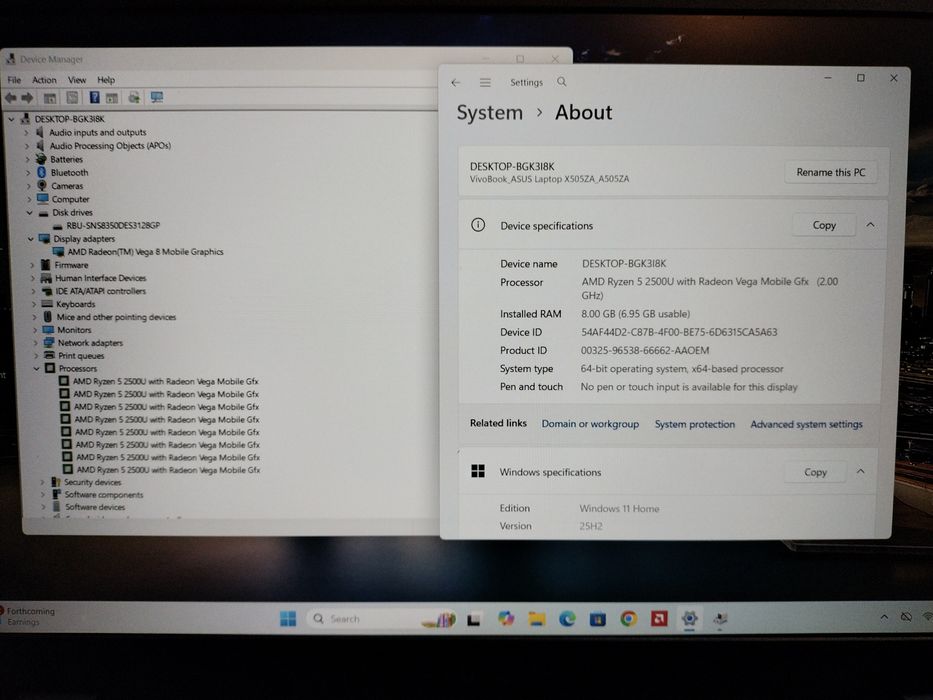This screenshot has height=700, width=933.
Task: Open File Explorer from the taskbar
Action: tap(537, 619)
